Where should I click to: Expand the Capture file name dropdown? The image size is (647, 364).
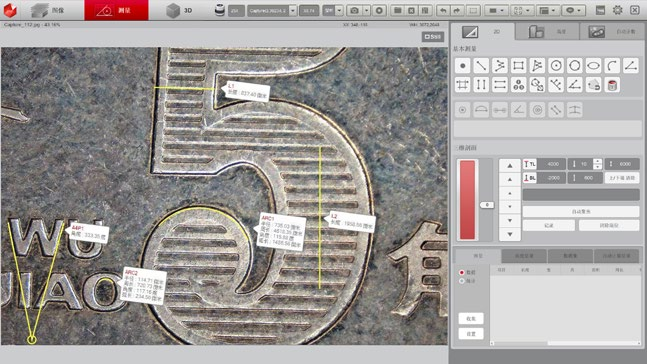point(293,10)
